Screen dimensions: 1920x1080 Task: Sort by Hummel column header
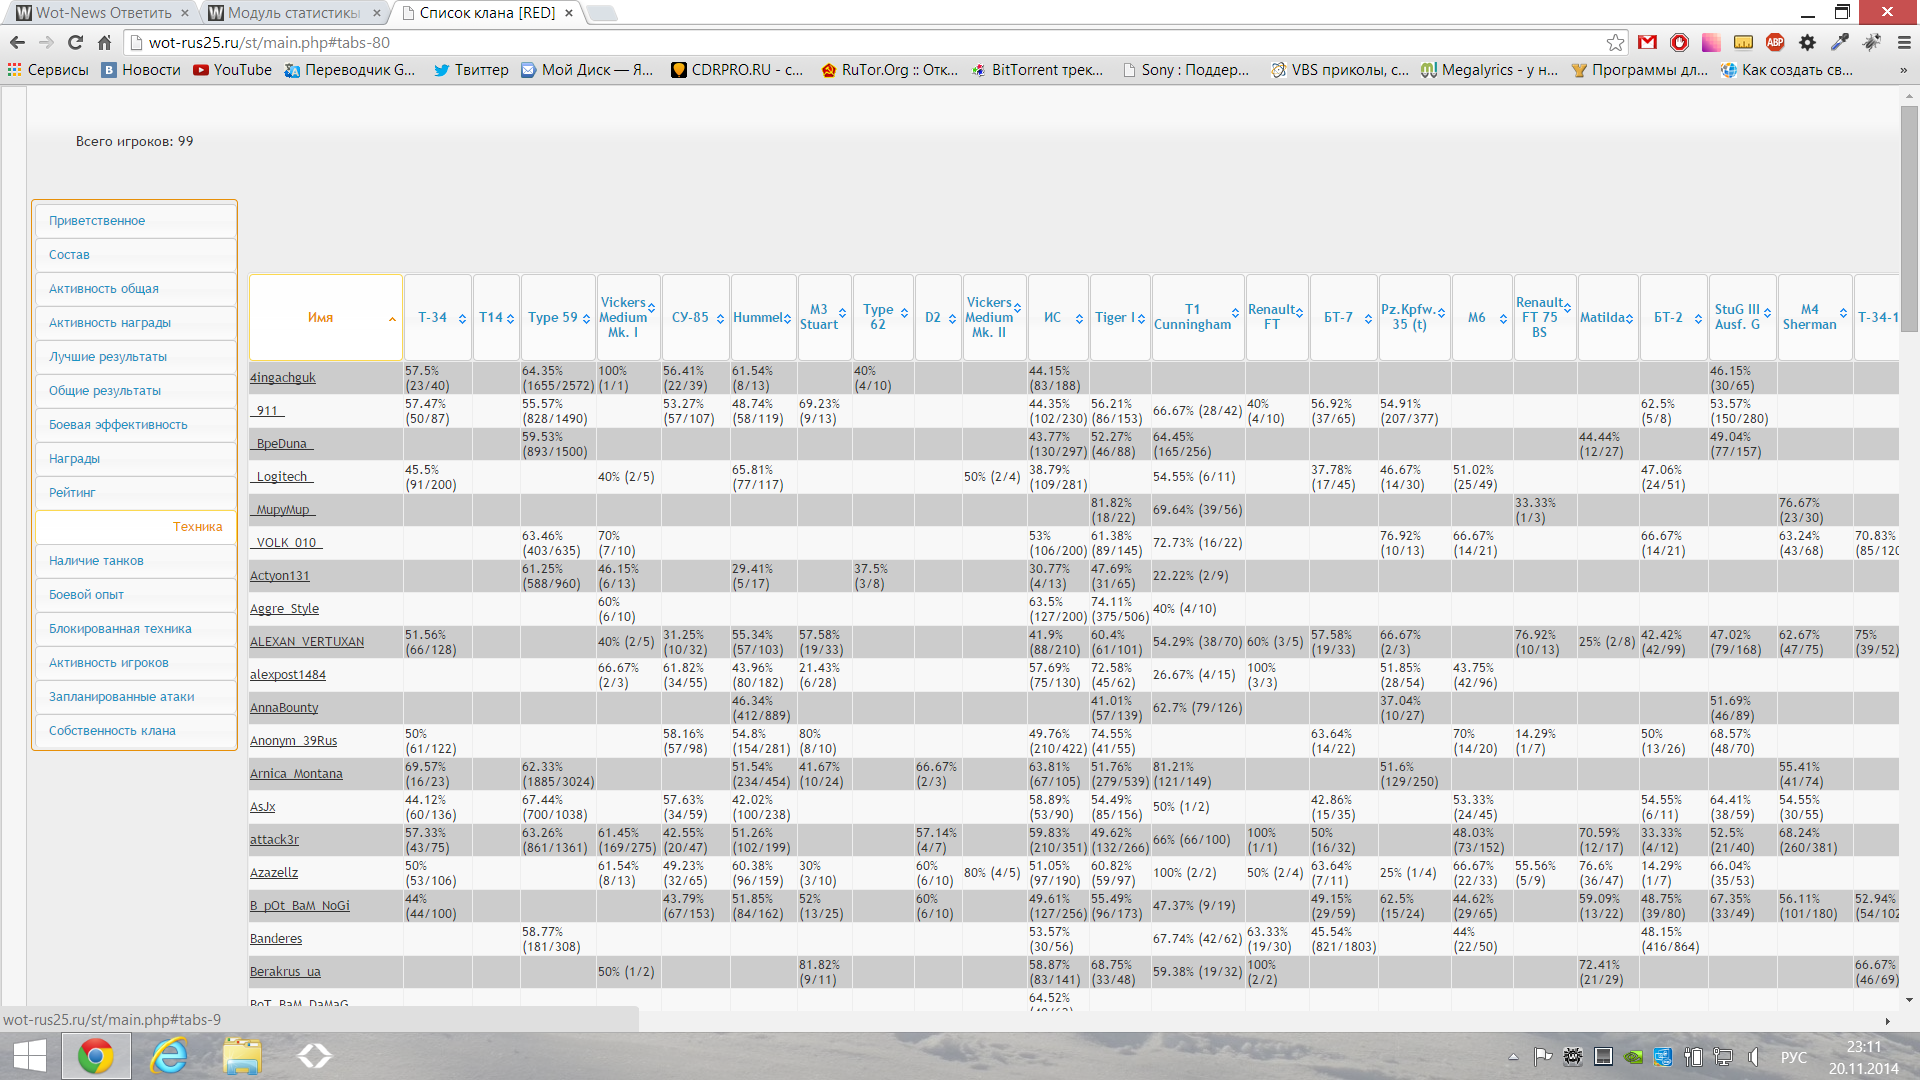(763, 317)
